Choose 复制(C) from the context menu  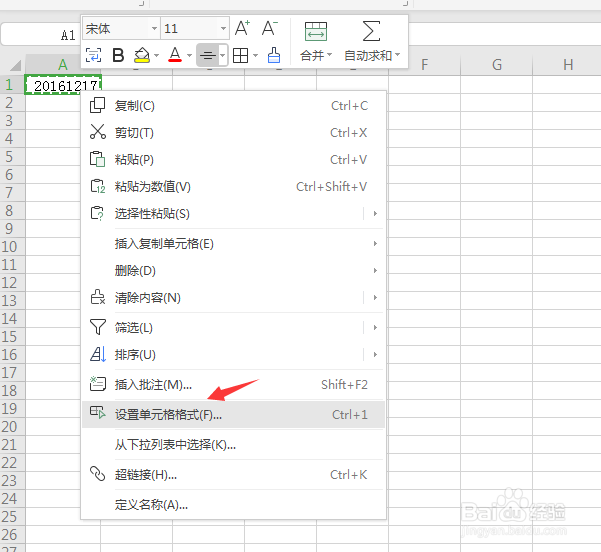tap(233, 105)
